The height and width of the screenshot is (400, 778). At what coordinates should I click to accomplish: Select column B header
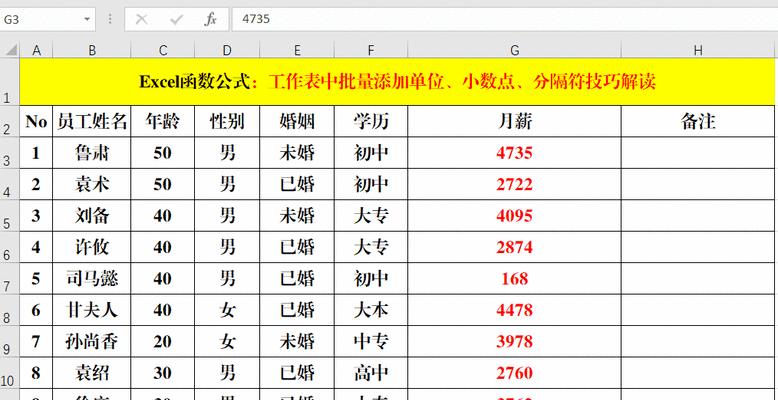coord(92,50)
